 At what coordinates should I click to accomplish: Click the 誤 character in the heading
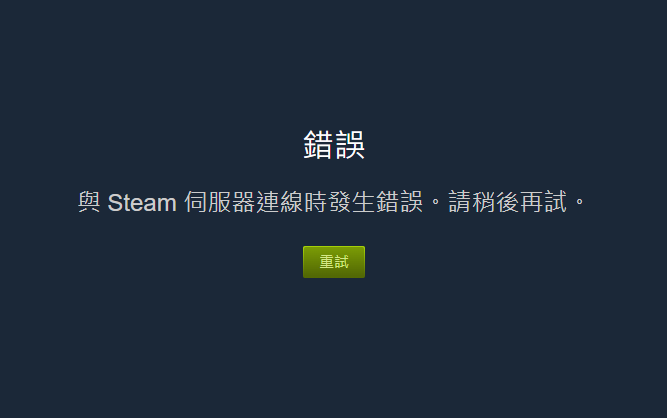coord(350,145)
